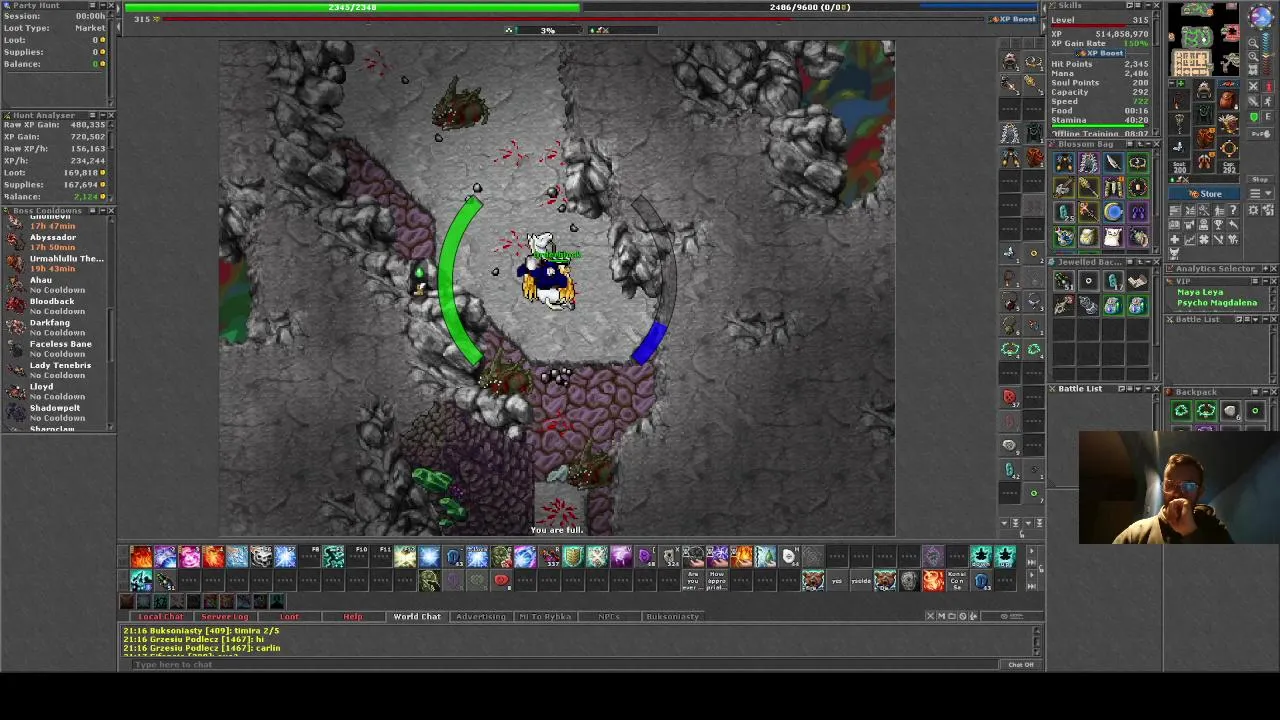
Task: Select VIP entry Maya Leya
Action: point(1200,292)
